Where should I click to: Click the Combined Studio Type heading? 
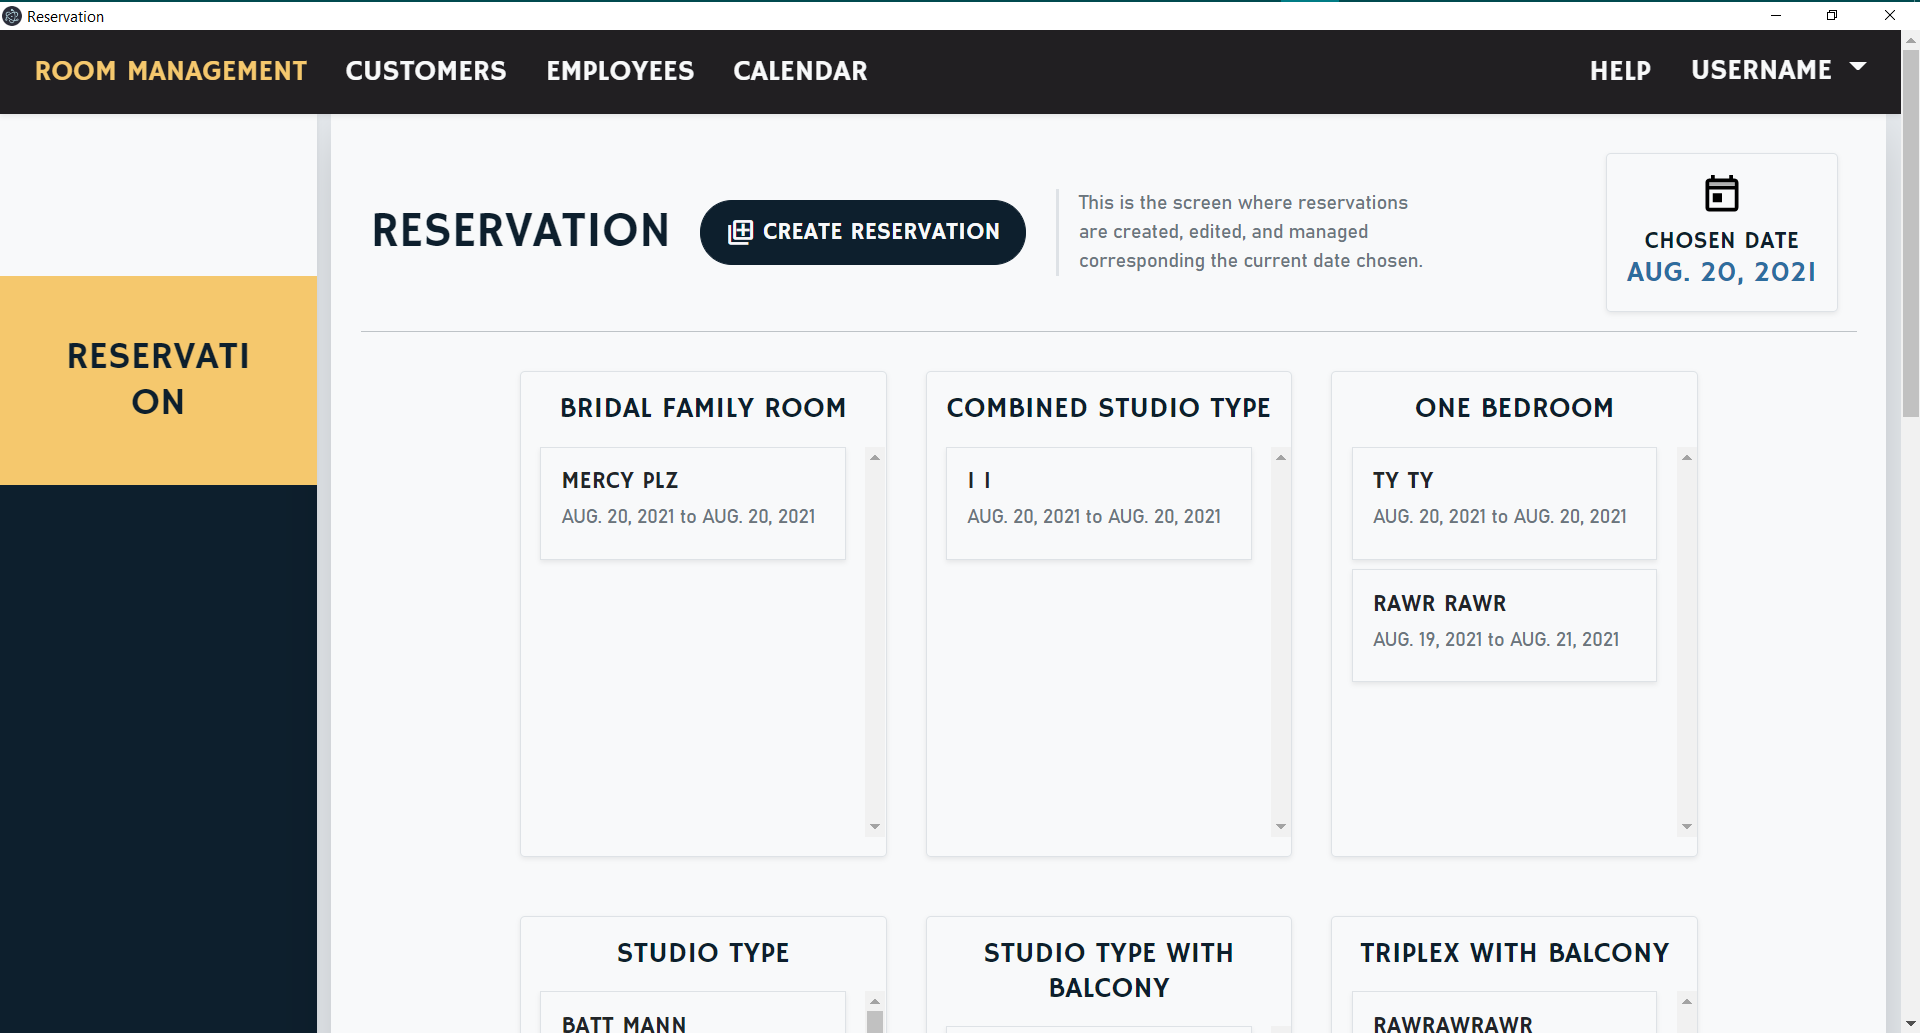pos(1108,408)
